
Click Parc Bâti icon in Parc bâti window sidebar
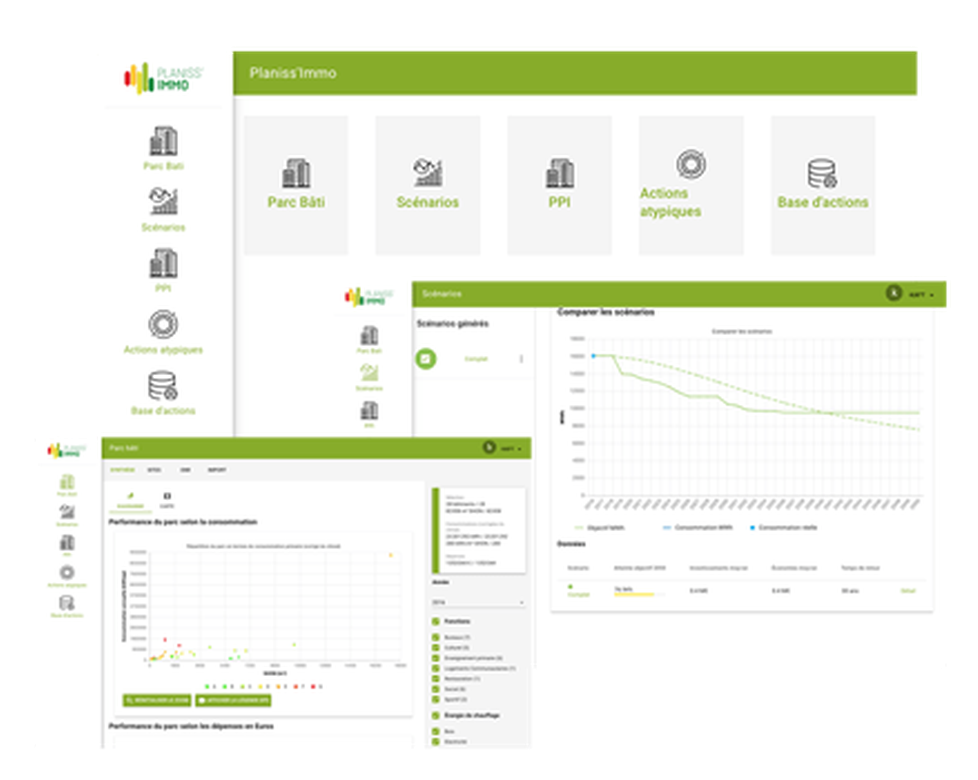click(67, 481)
